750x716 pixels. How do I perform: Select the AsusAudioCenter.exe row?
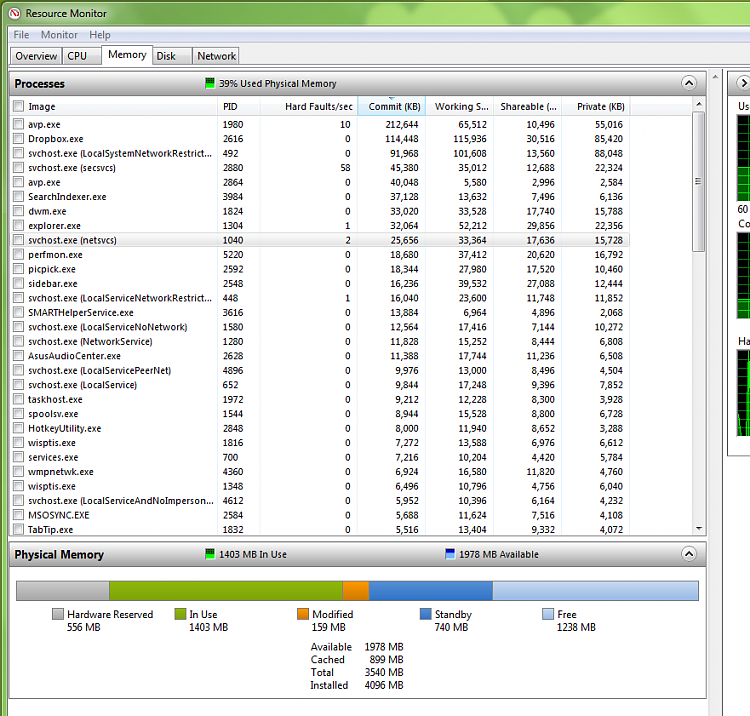320,356
